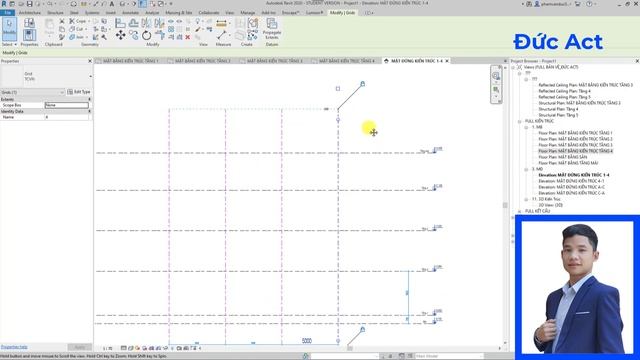The width and height of the screenshot is (640, 360).
Task: Switch to the Architecture ribbon tab
Action: point(30,13)
